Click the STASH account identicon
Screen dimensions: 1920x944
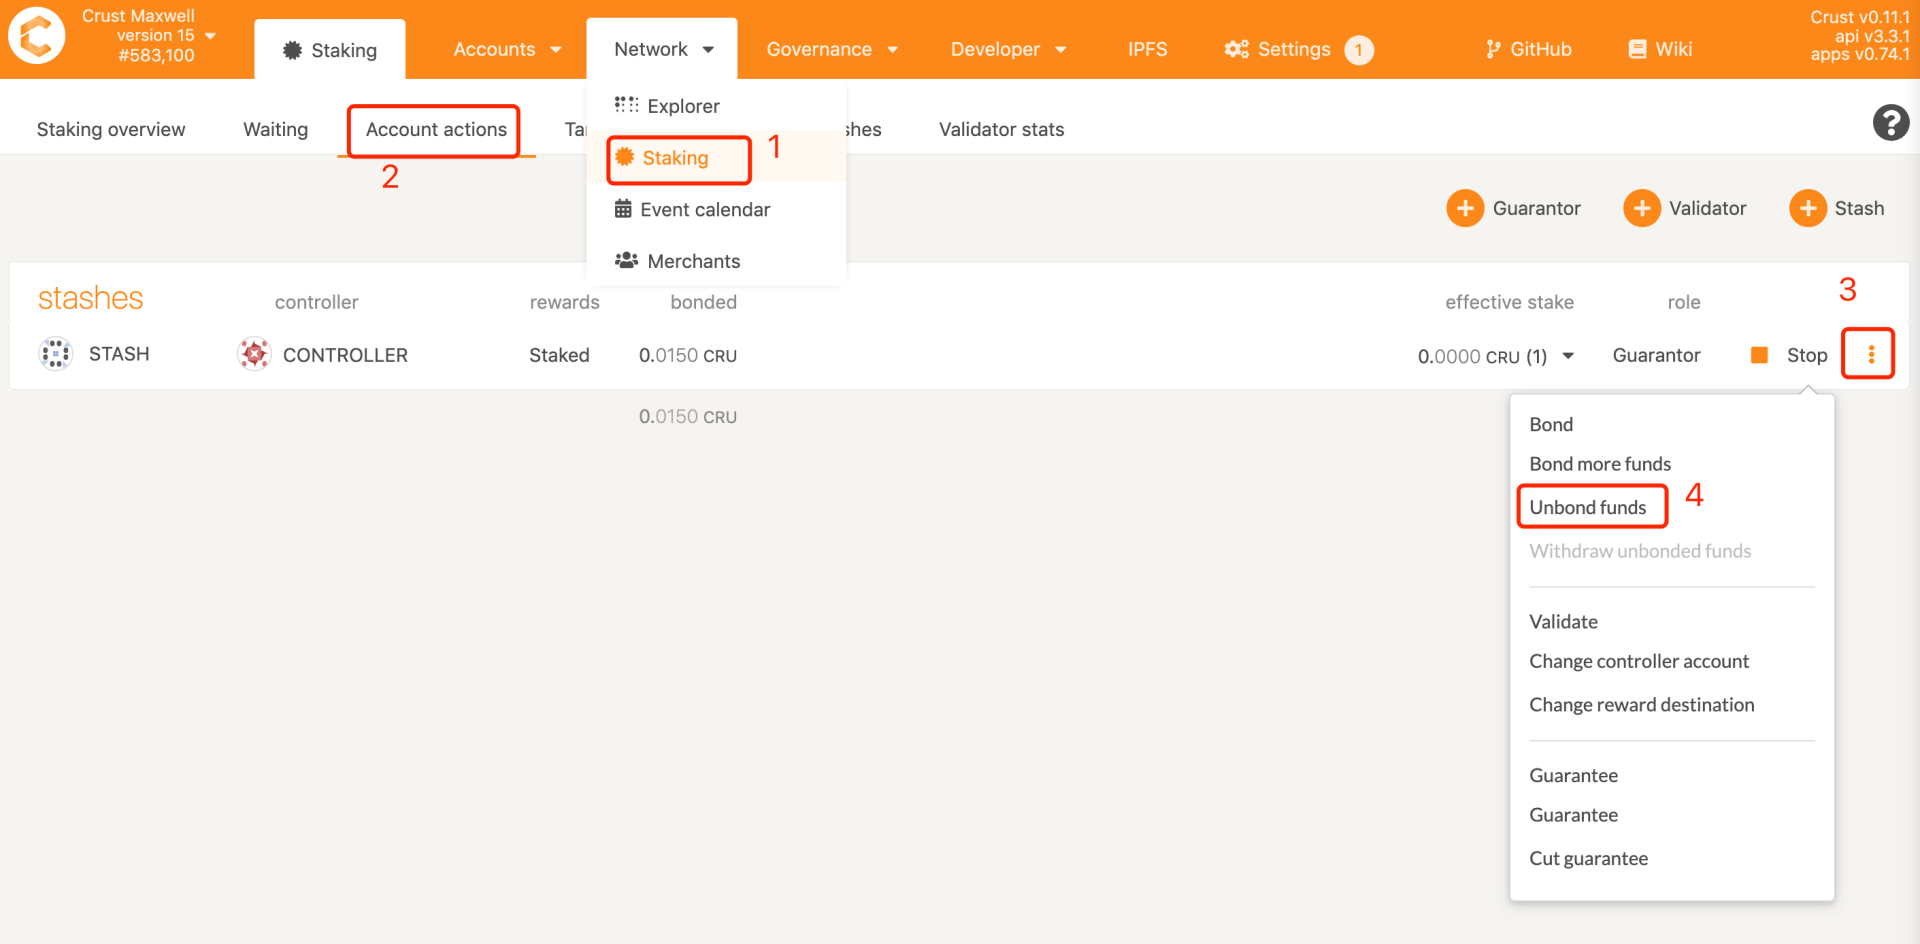pyautogui.click(x=55, y=354)
